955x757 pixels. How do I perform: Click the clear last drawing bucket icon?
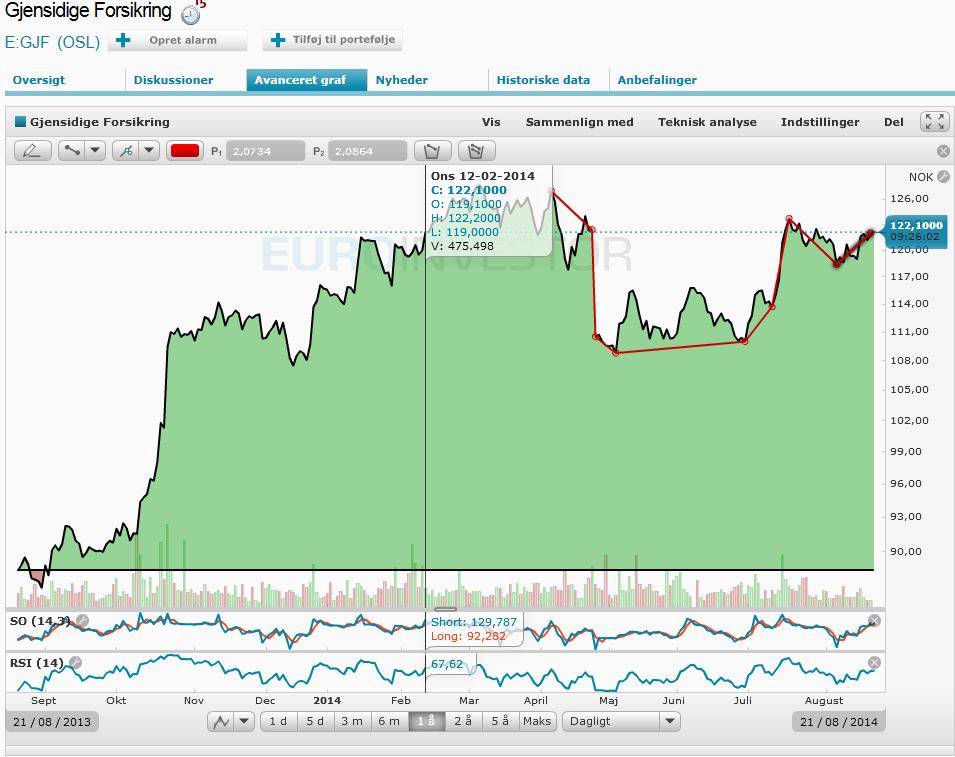pos(432,150)
